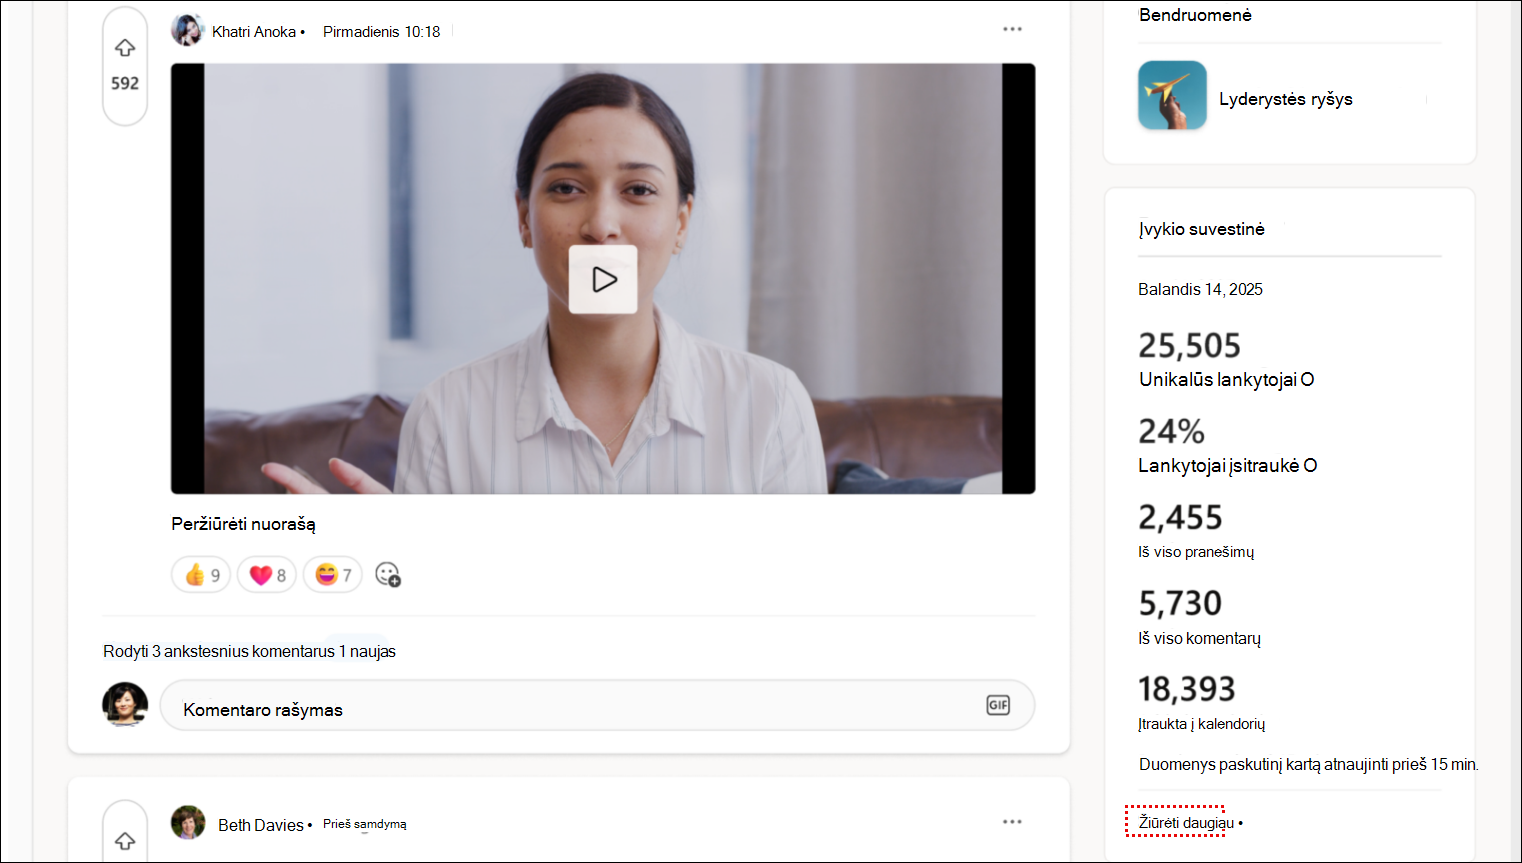Click the Balandis 14, 2025 date
Viewport: 1522px width, 863px height.
pyautogui.click(x=1200, y=290)
